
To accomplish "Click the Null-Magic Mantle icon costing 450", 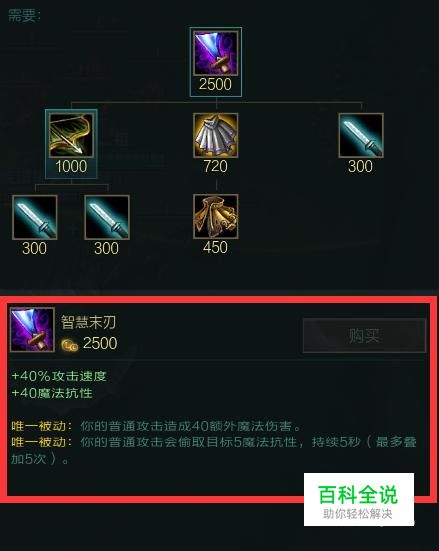I will [215, 216].
